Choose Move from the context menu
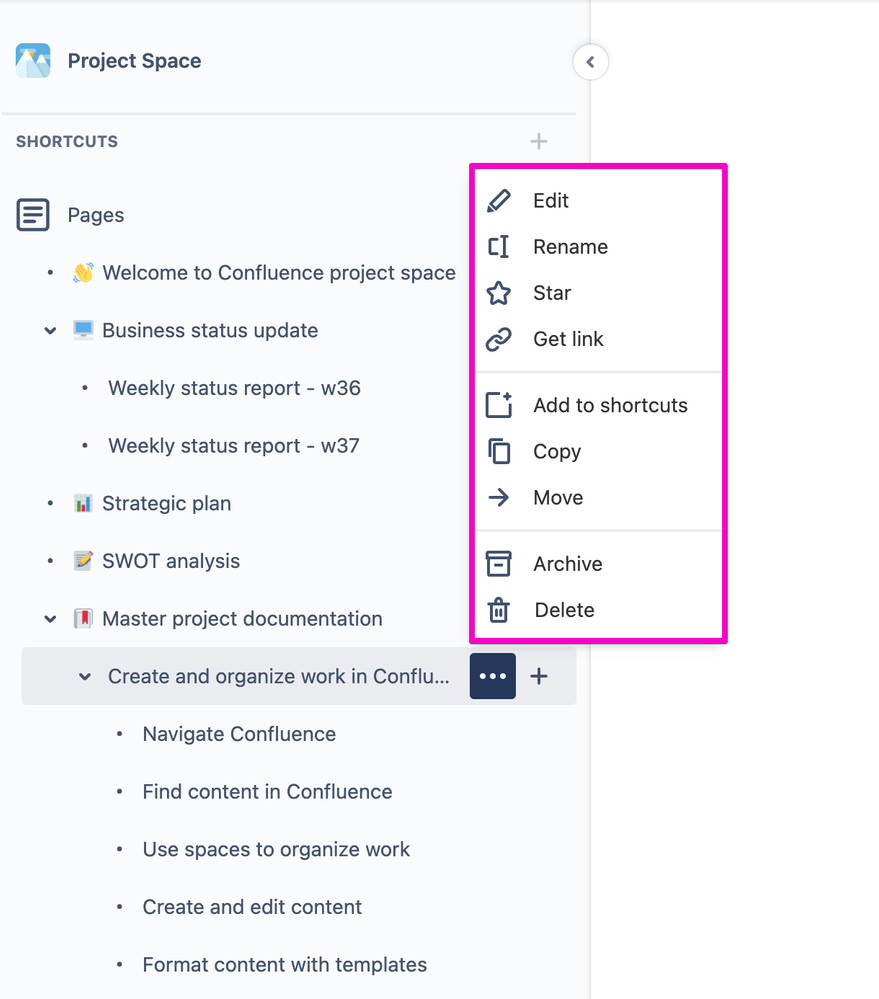Viewport: 879px width, 999px height. click(558, 497)
